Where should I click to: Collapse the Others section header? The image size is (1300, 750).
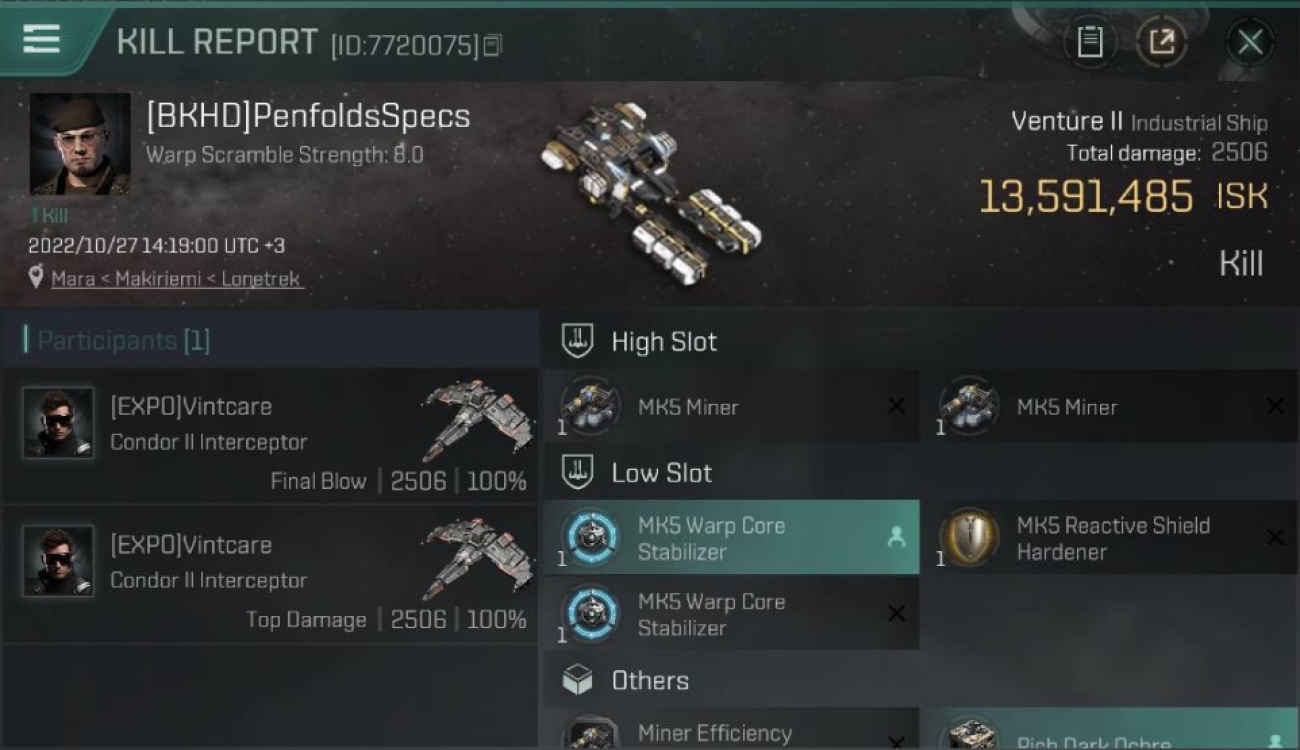pyautogui.click(x=920, y=680)
